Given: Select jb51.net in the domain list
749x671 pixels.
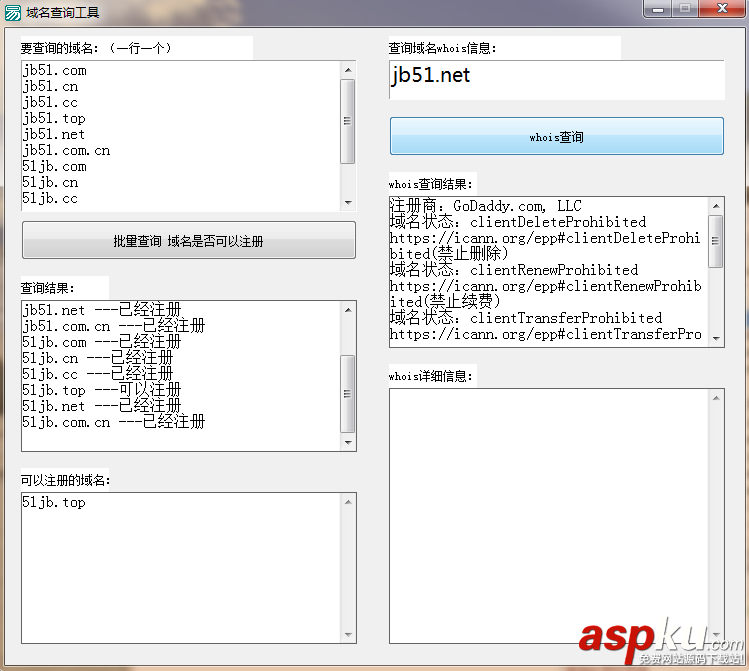Looking at the screenshot, I should pyautogui.click(x=54, y=135).
